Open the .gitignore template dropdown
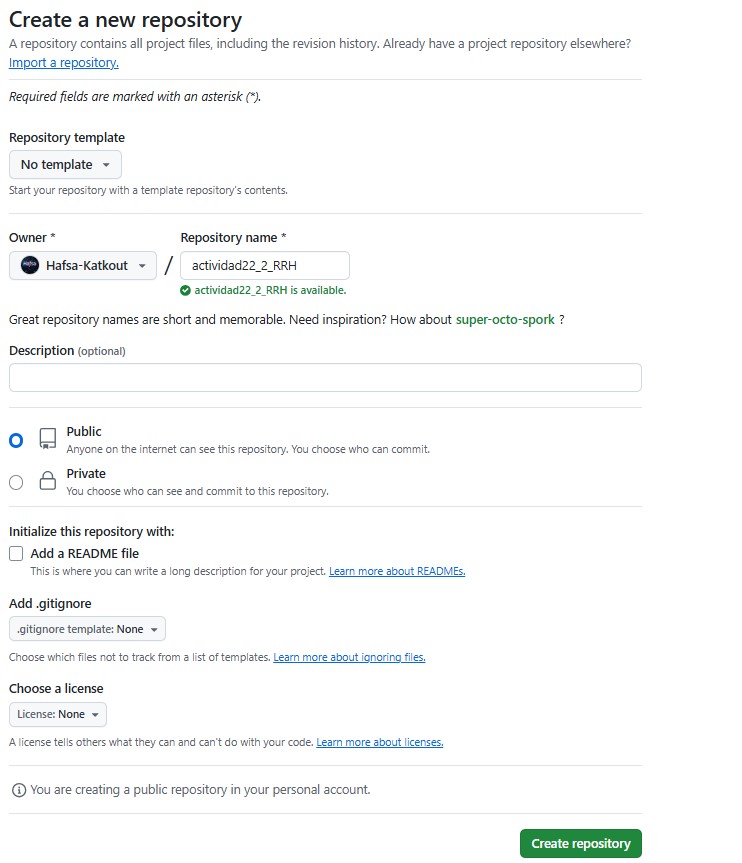The width and height of the screenshot is (742, 863). [x=87, y=629]
